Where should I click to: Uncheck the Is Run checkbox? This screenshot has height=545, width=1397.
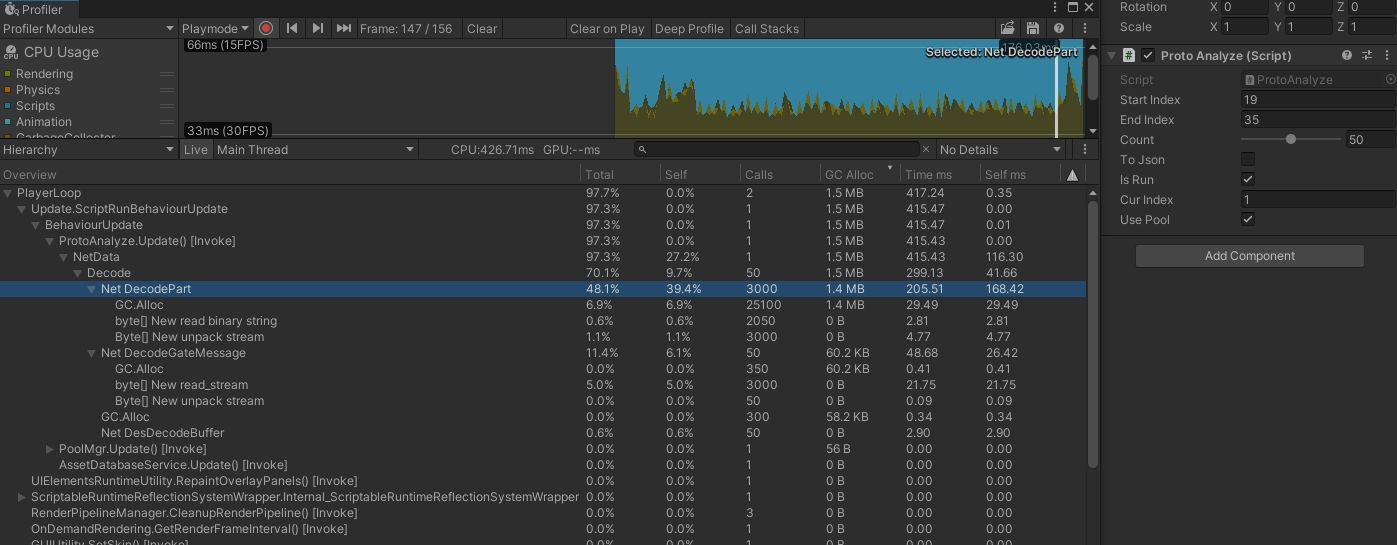pyautogui.click(x=1248, y=180)
